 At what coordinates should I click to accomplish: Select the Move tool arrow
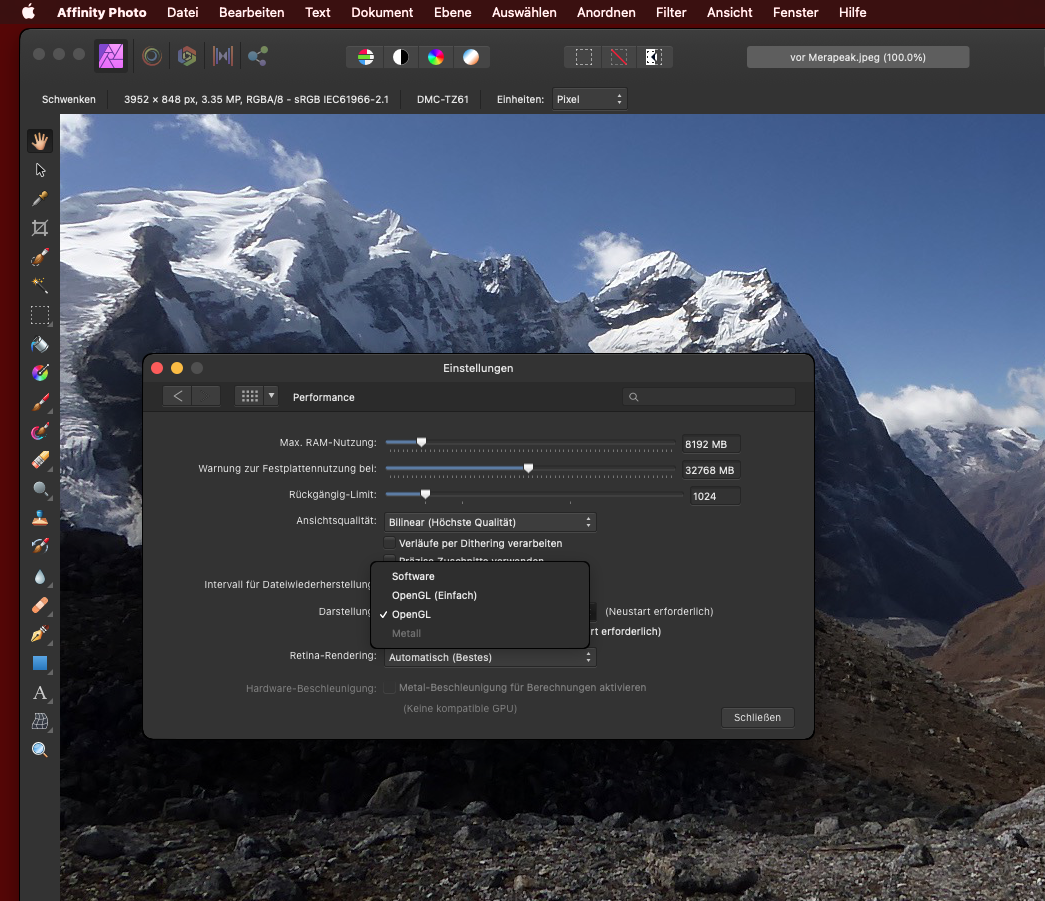coord(40,170)
